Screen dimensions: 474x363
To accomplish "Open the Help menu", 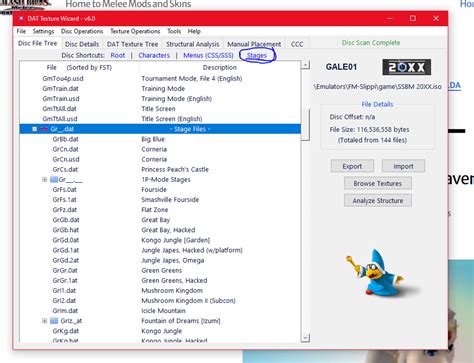I will 194,31.
